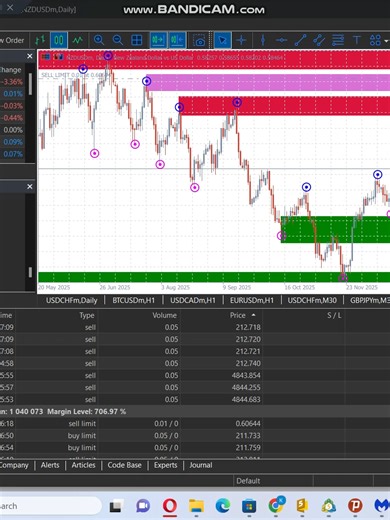This screenshot has height=520, width=390.
Task: Open the EURUSDm,H1 chart tab
Action: pos(252,300)
